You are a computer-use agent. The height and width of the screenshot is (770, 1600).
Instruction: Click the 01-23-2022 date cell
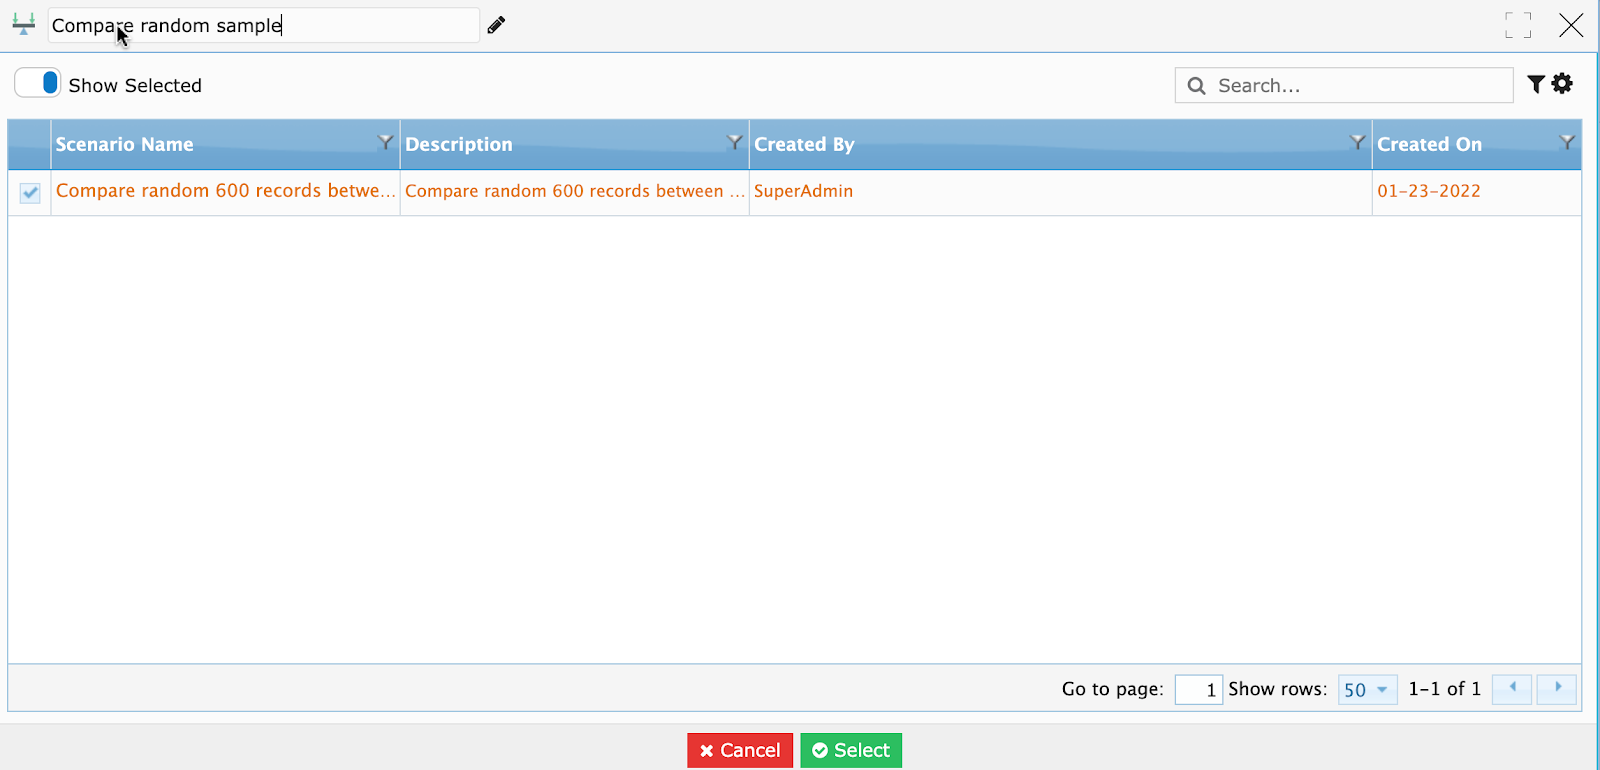[1477, 191]
